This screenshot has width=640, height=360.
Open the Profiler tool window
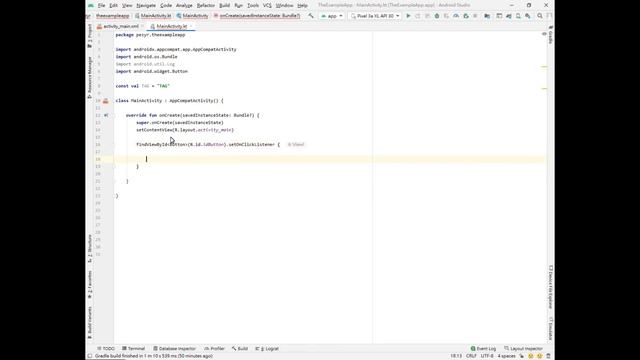click(214, 349)
